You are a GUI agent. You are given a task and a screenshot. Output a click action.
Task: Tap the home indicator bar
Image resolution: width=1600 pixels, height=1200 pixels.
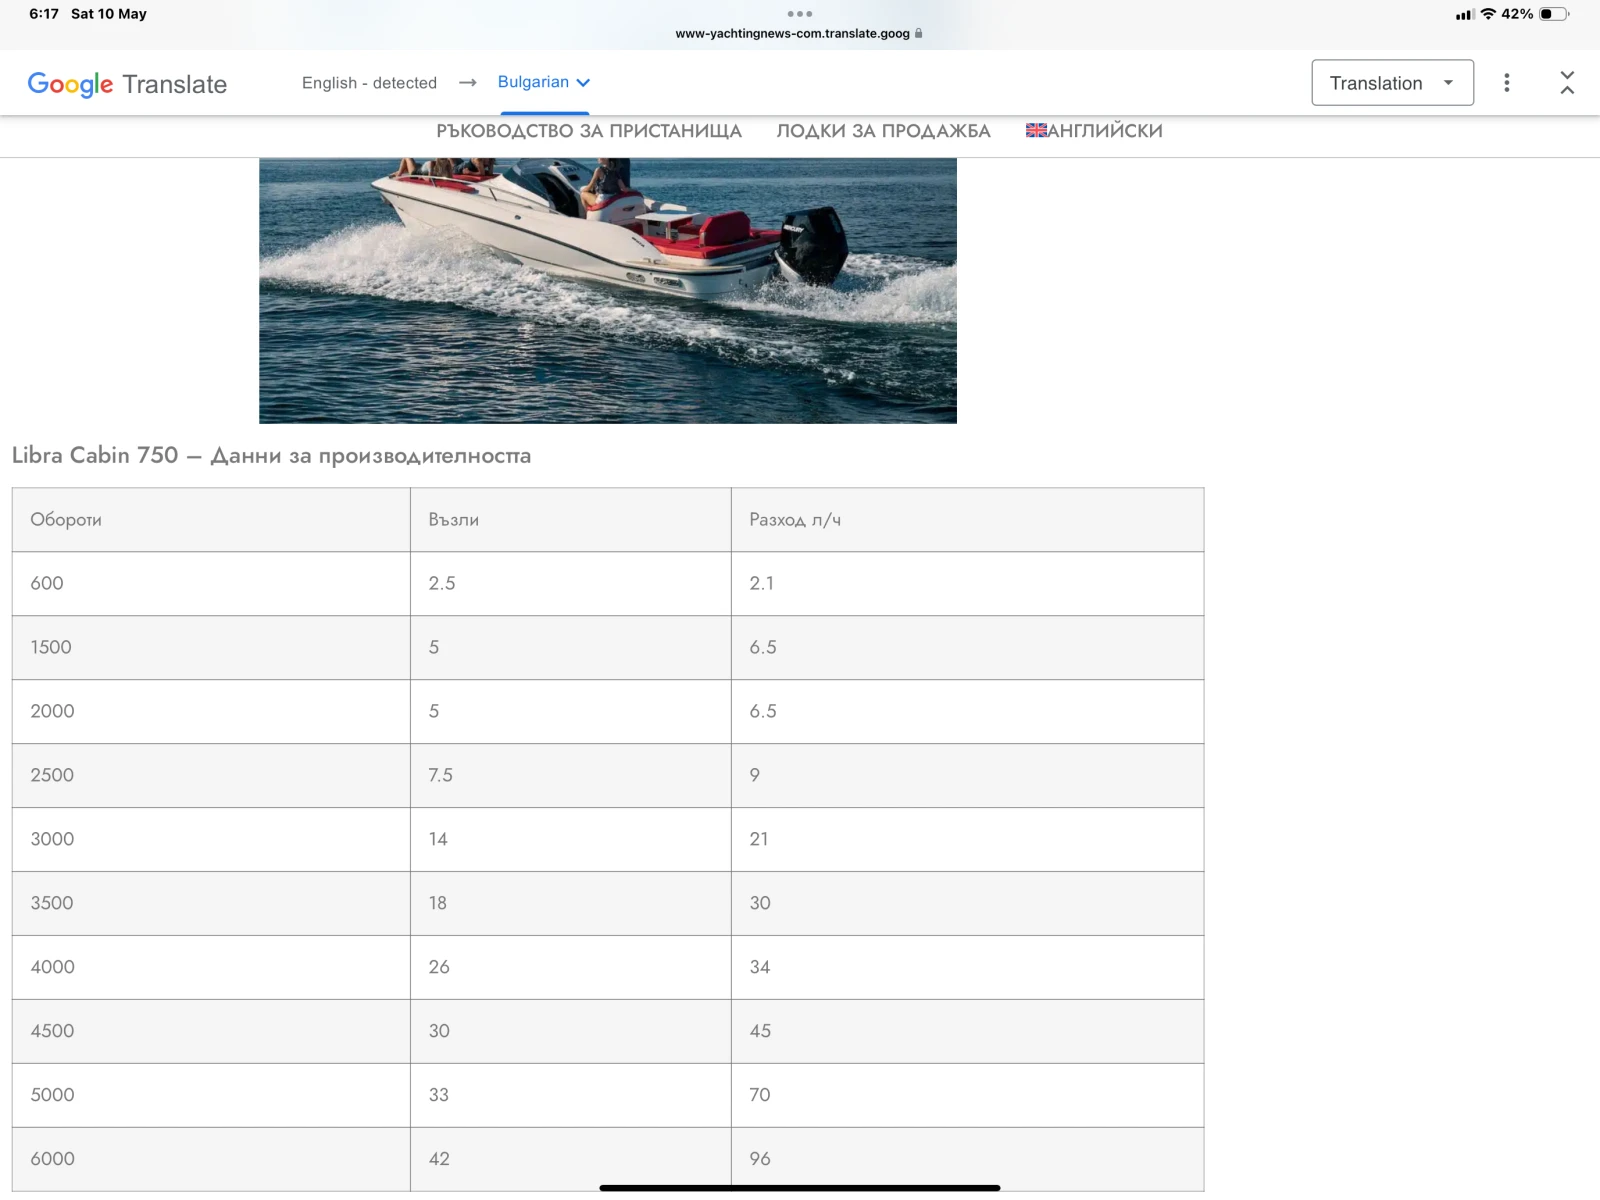[x=799, y=1187]
